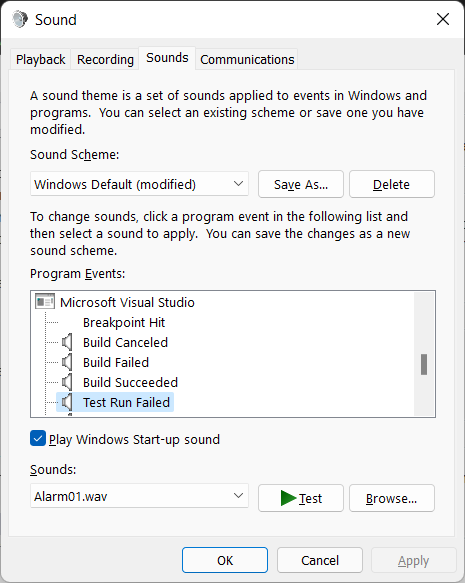Click the speaker icon beside Build Failed

pyautogui.click(x=67, y=363)
